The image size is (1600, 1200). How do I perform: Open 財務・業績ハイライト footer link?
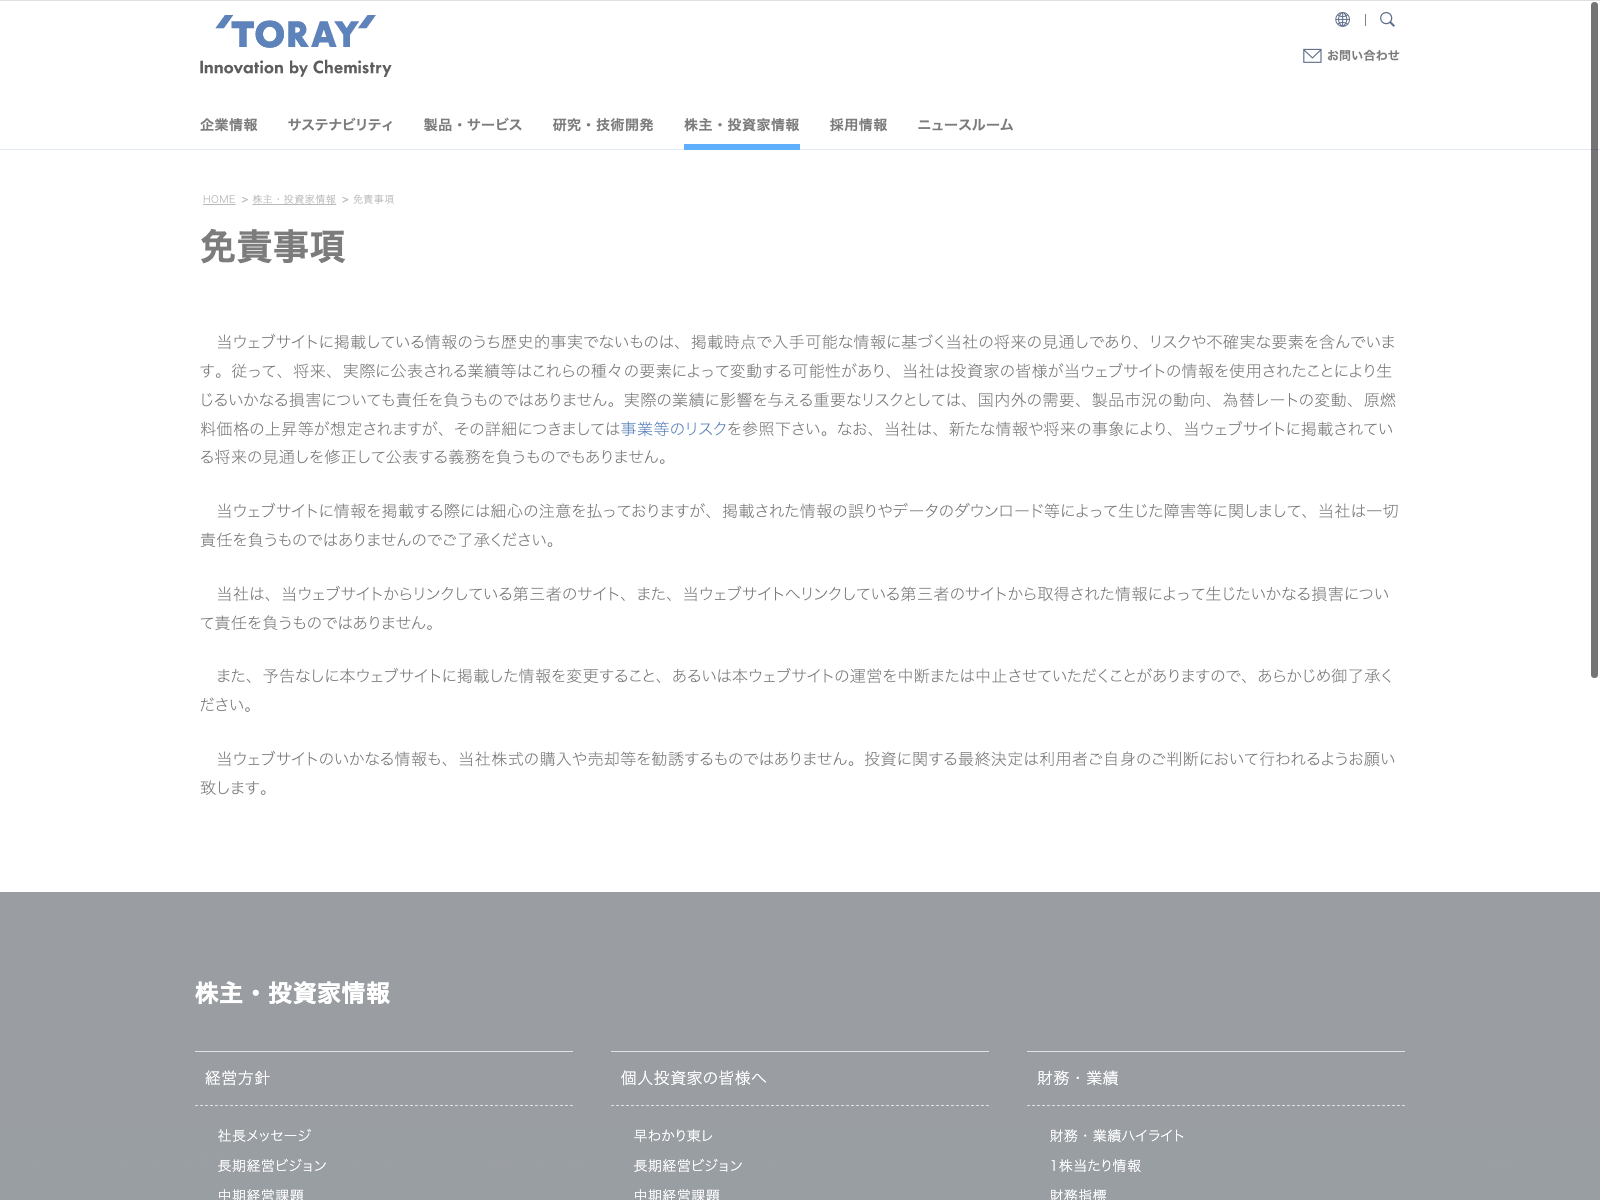tap(1117, 1136)
